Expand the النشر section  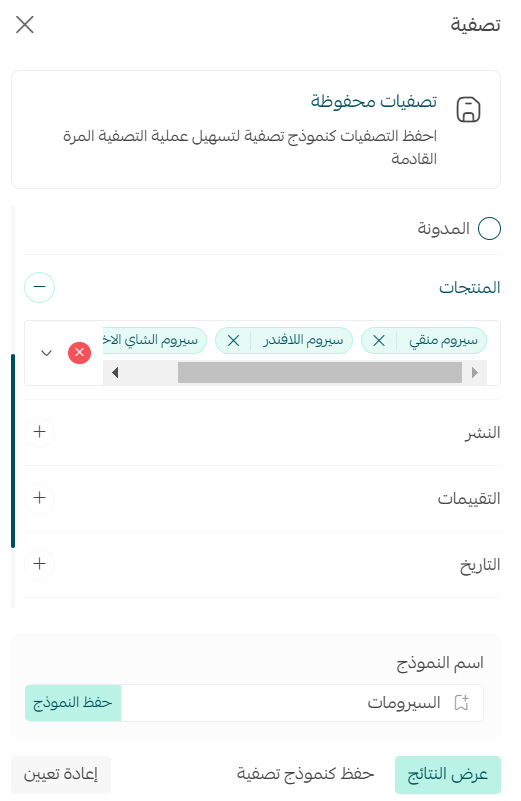point(39,432)
